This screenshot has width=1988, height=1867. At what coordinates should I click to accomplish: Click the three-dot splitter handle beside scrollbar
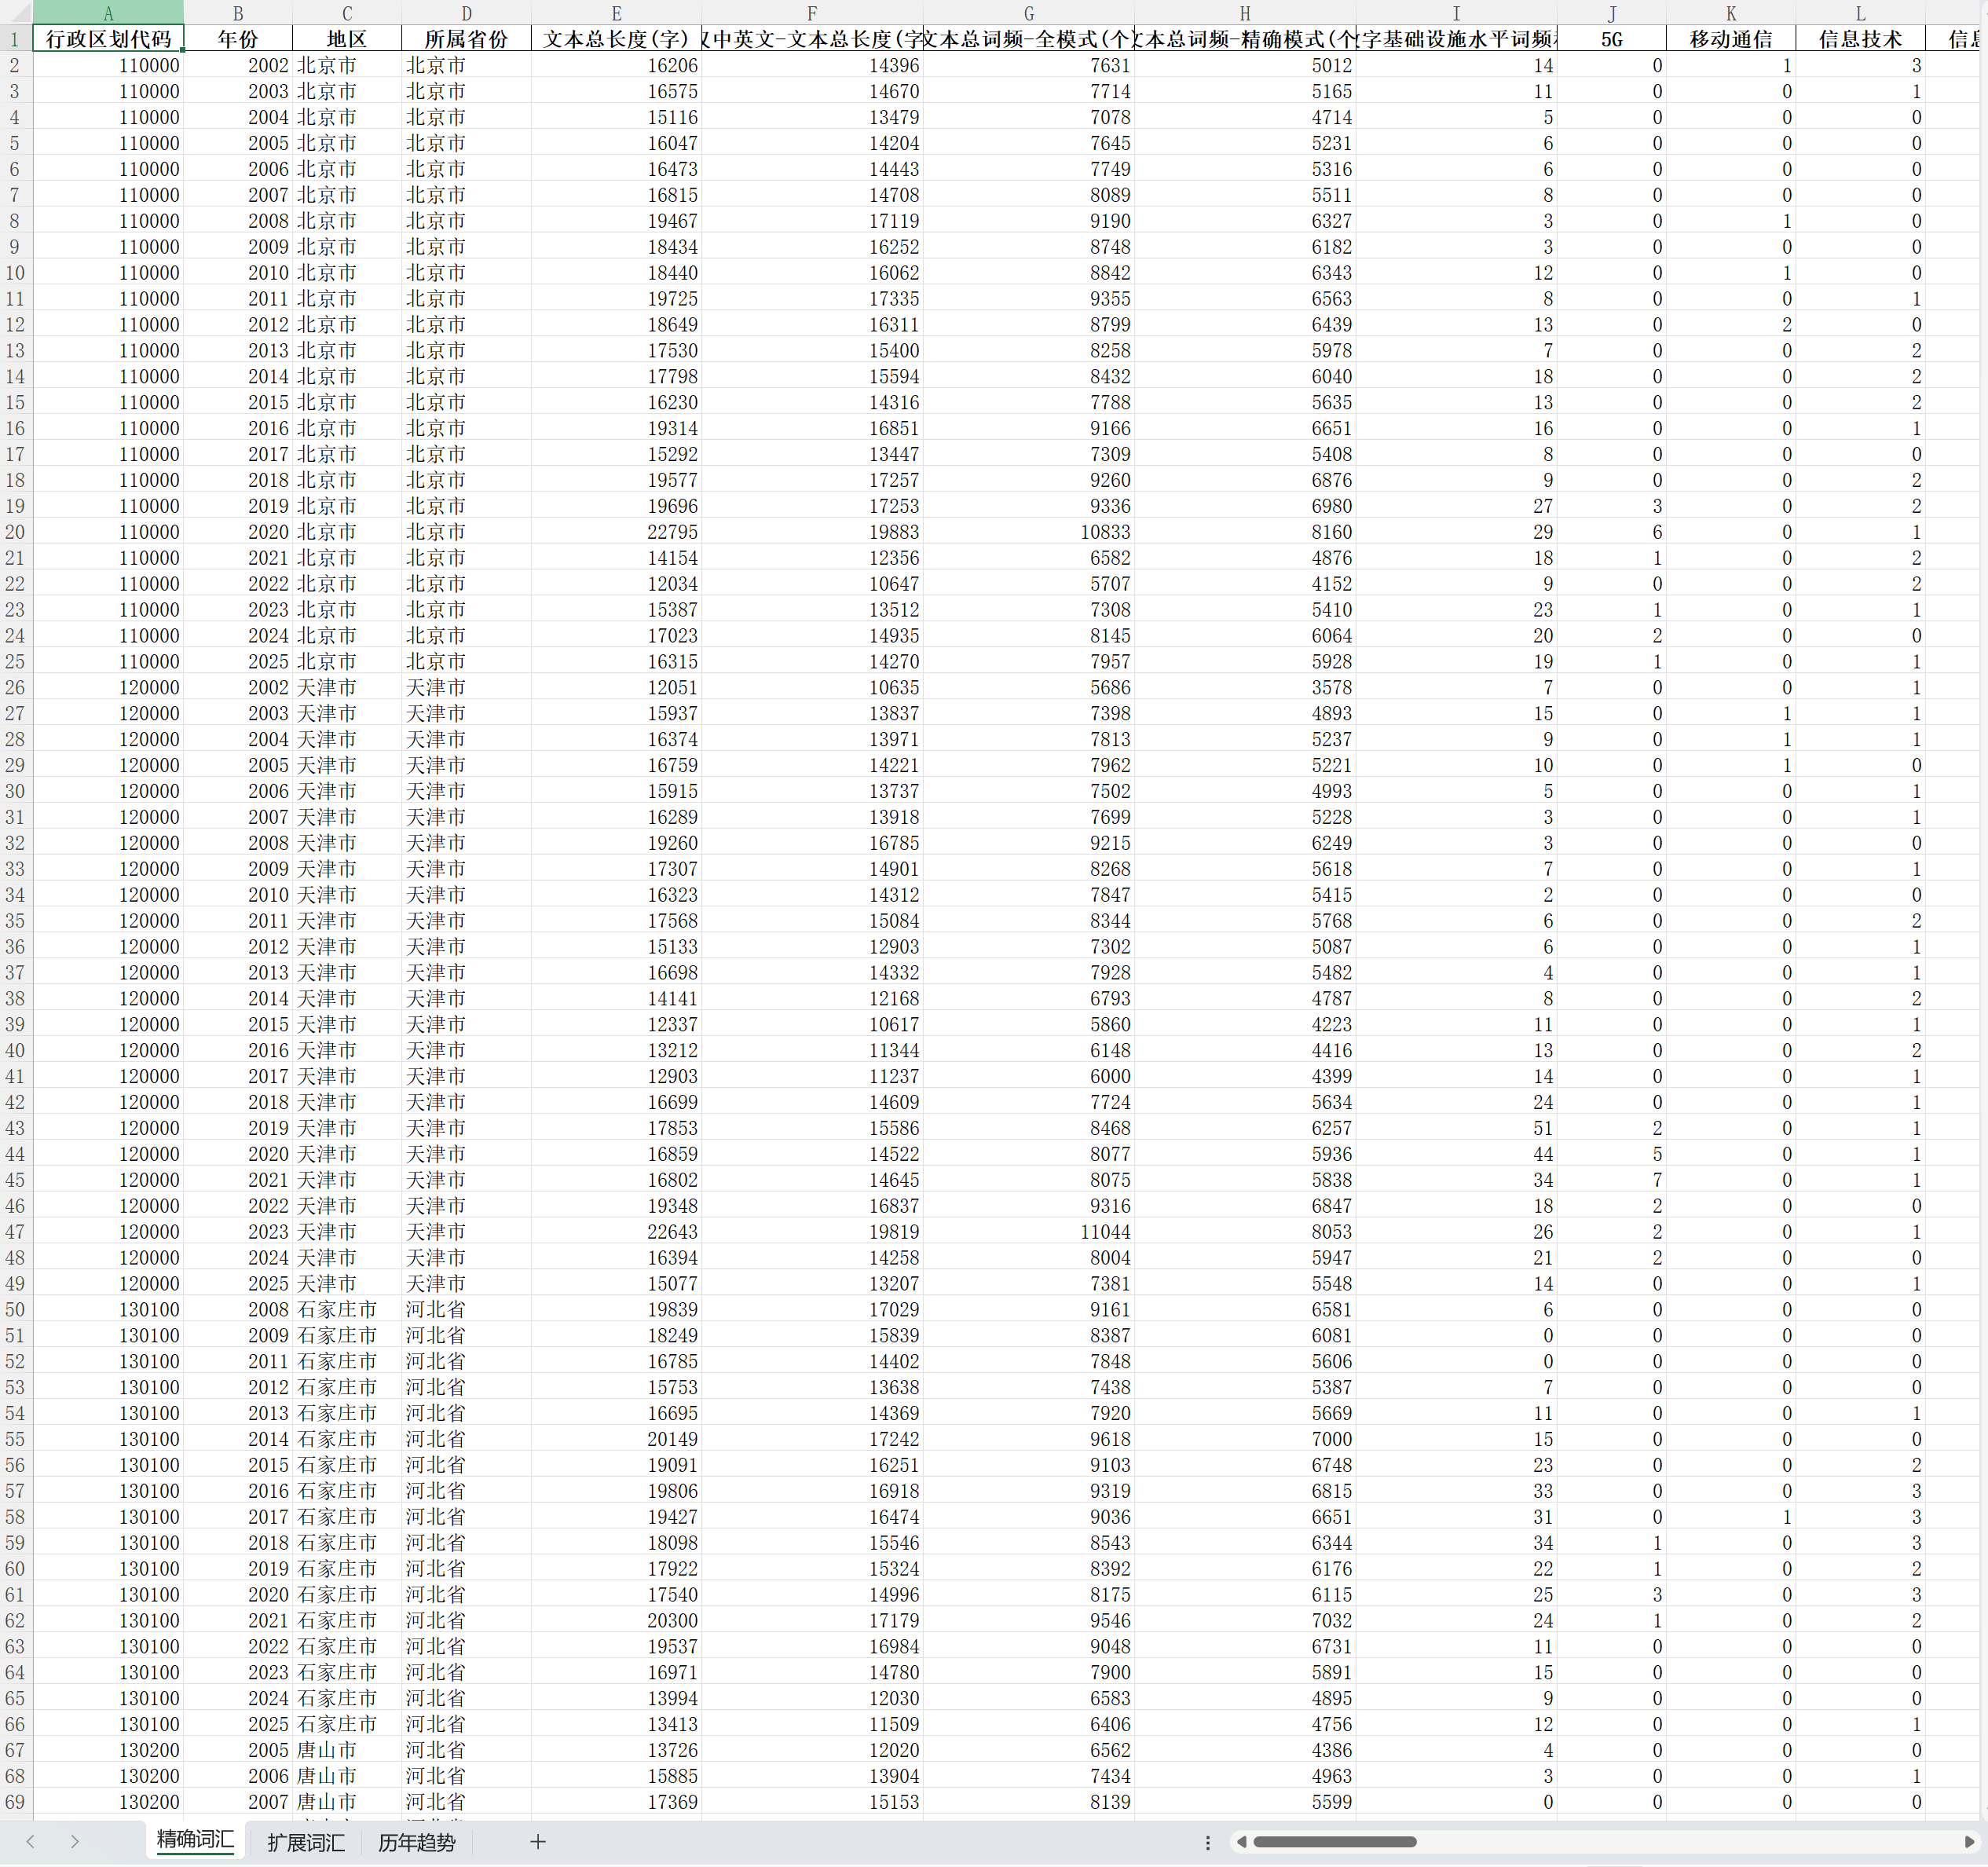tap(1208, 1842)
